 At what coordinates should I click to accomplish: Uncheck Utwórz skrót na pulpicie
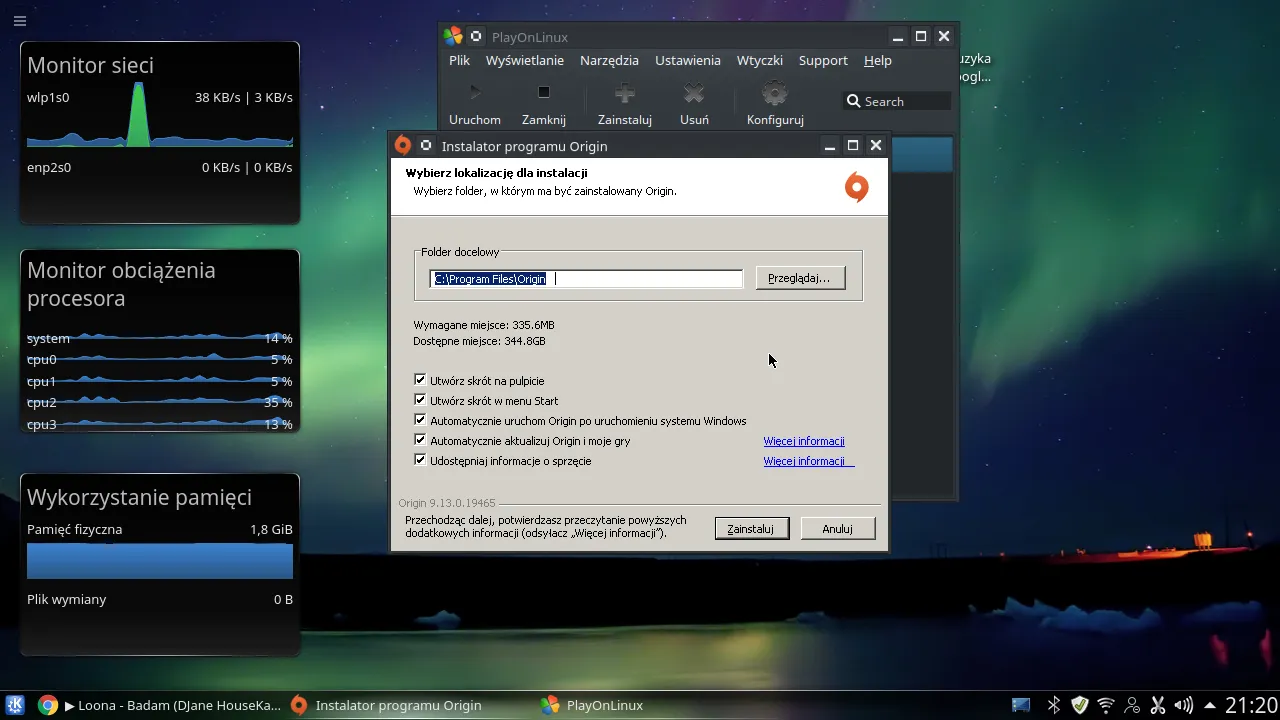point(420,380)
